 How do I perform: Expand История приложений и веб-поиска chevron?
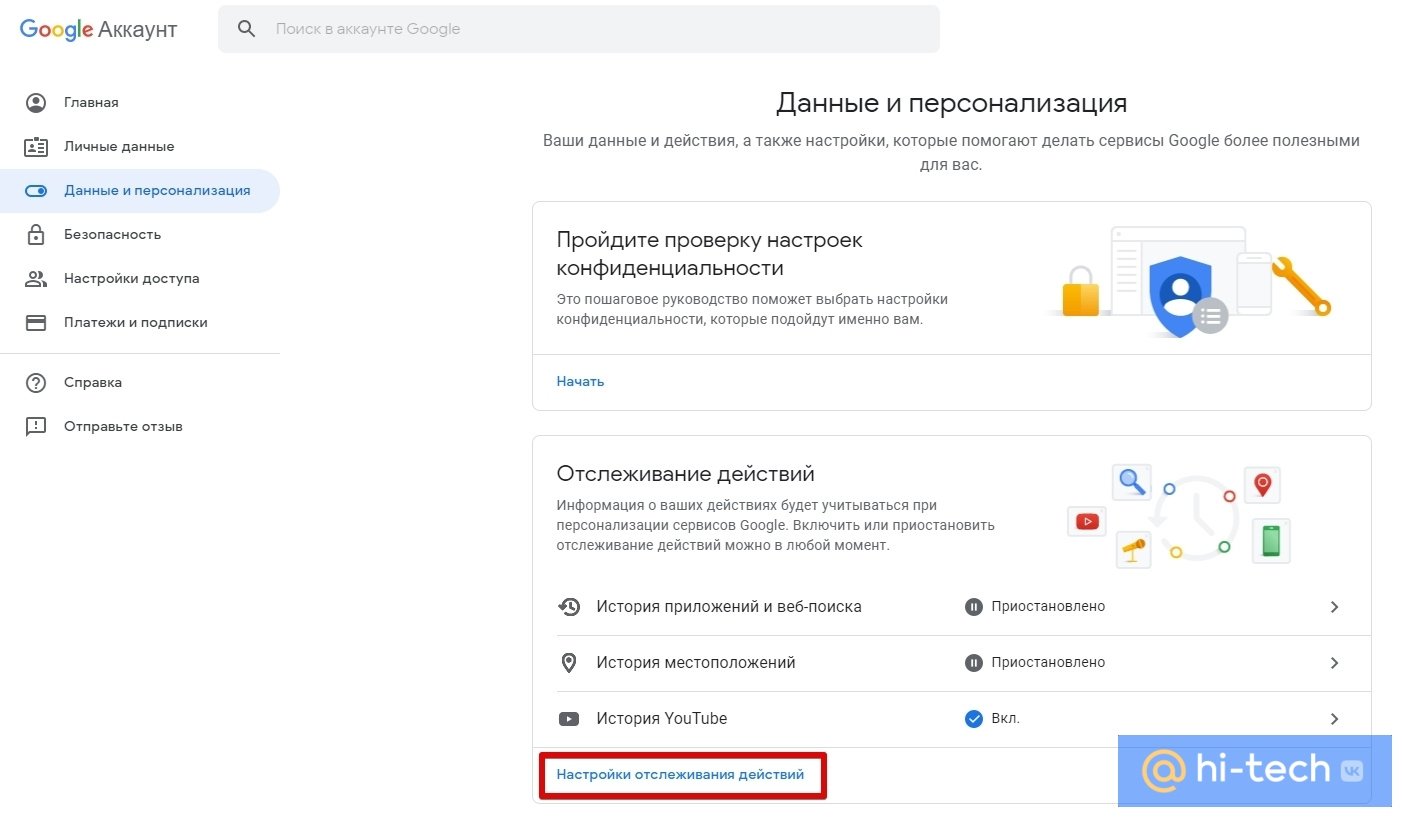[1334, 607]
